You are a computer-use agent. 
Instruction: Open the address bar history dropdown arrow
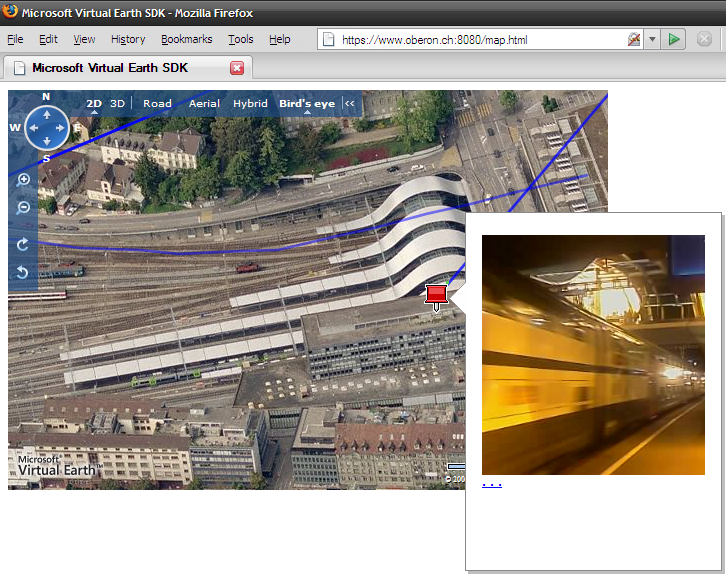[x=652, y=40]
